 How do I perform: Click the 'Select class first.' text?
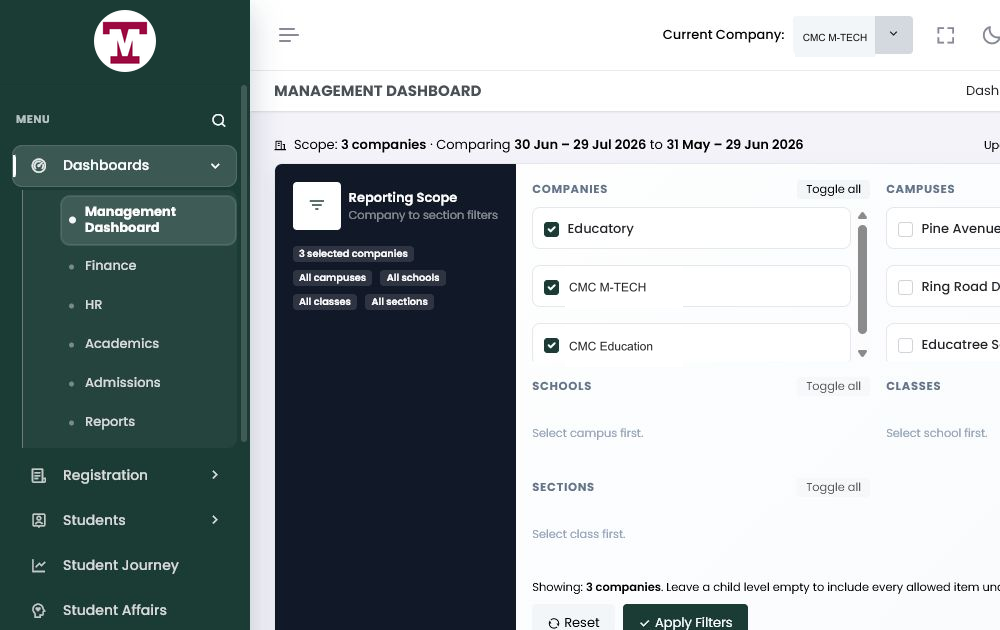click(578, 534)
